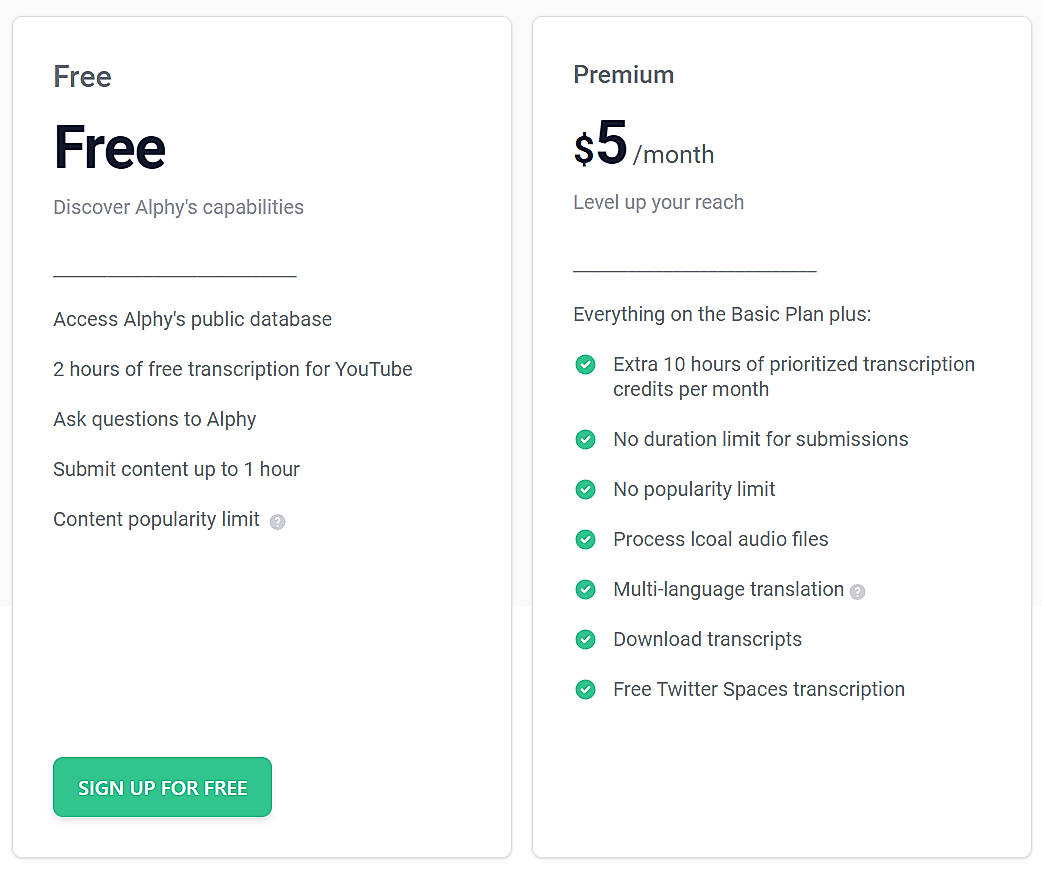Image resolution: width=1042 pixels, height=874 pixels.
Task: Click the checkmark next to Process local audio files
Action: coord(585,539)
